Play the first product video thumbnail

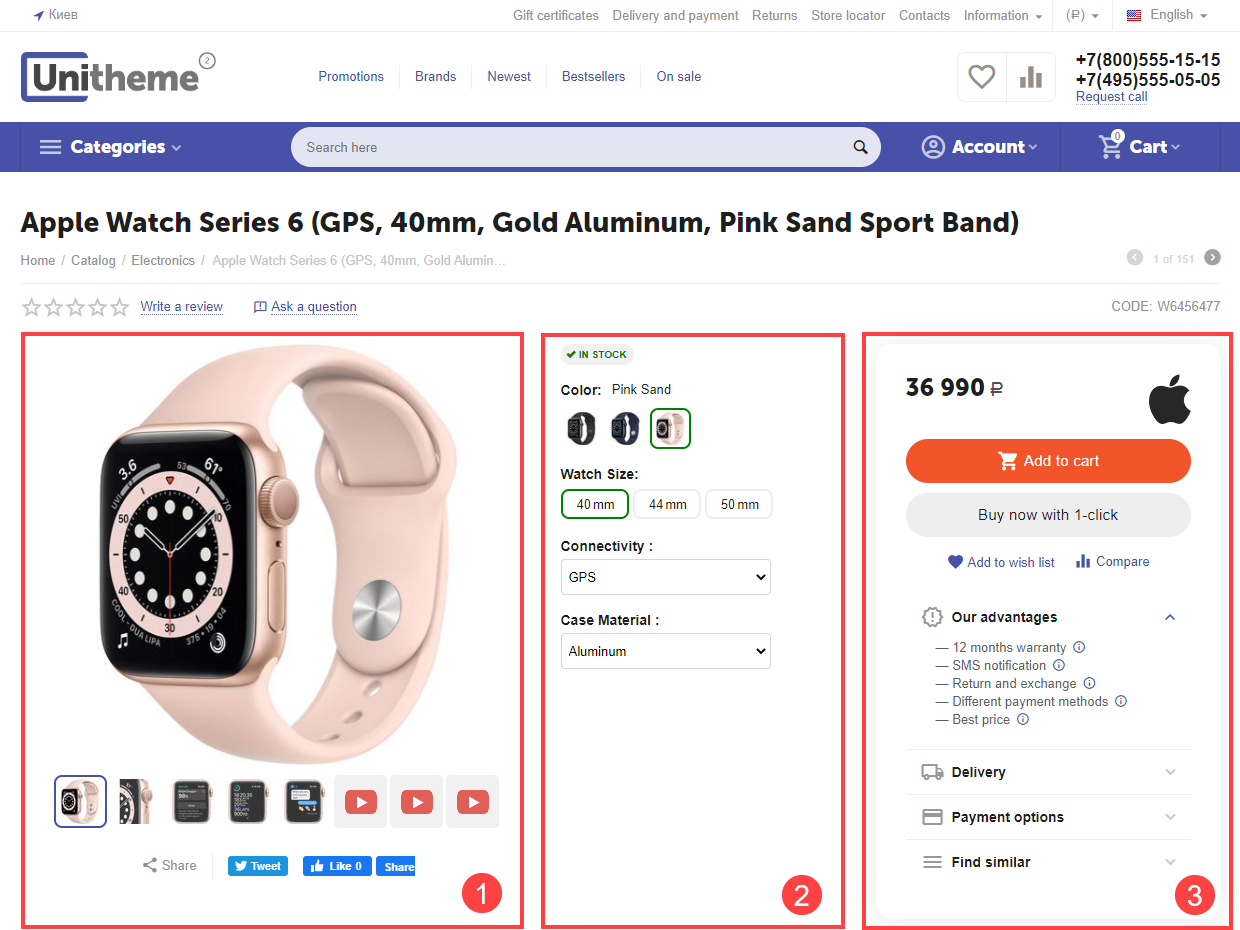point(361,802)
